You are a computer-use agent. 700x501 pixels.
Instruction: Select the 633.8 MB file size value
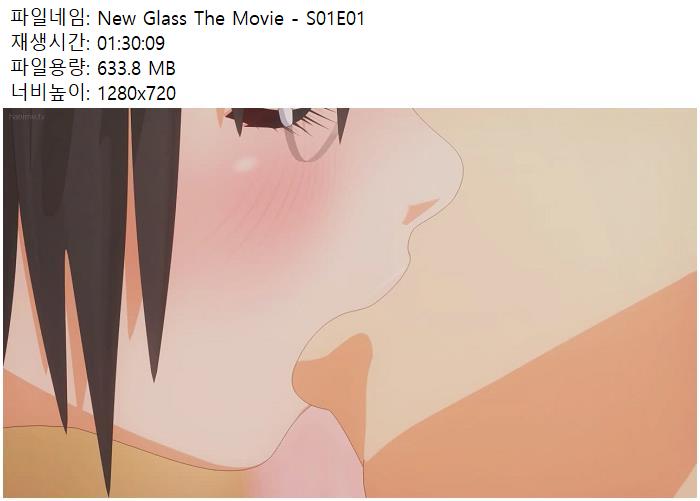click(136, 68)
